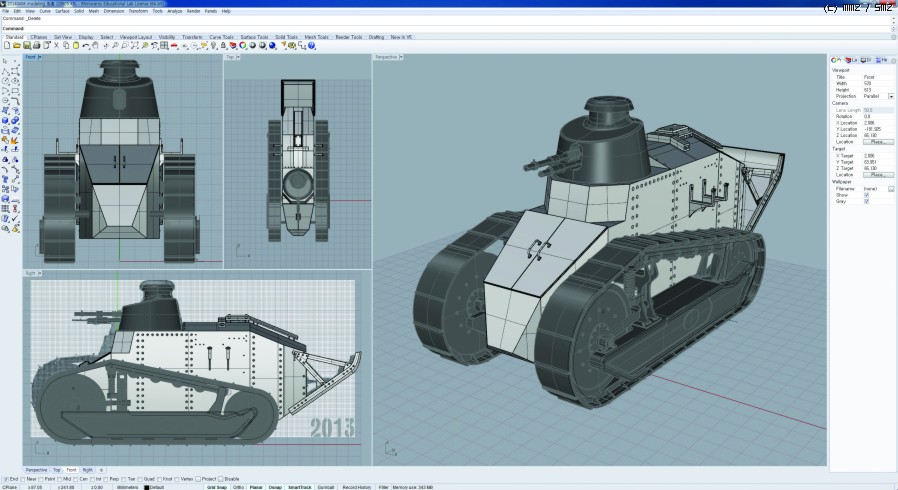This screenshot has width=898, height=490.
Task: Toggle the wallpaper Gray checkbox
Action: pyautogui.click(x=866, y=201)
